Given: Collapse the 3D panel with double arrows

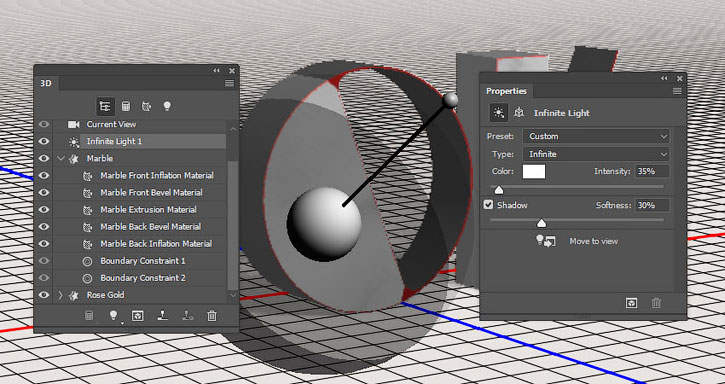Looking at the screenshot, I should coord(216,70).
